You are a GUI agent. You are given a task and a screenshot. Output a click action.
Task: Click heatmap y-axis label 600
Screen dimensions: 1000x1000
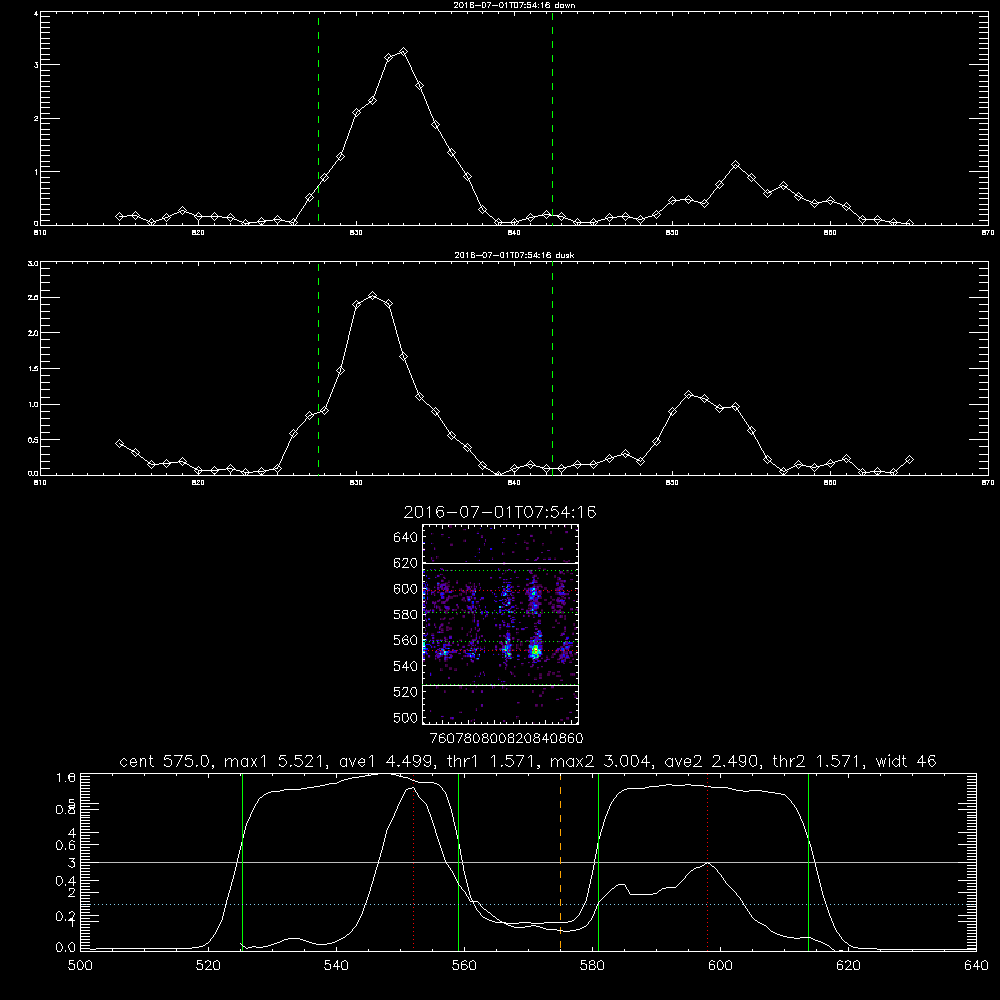[x=406, y=589]
